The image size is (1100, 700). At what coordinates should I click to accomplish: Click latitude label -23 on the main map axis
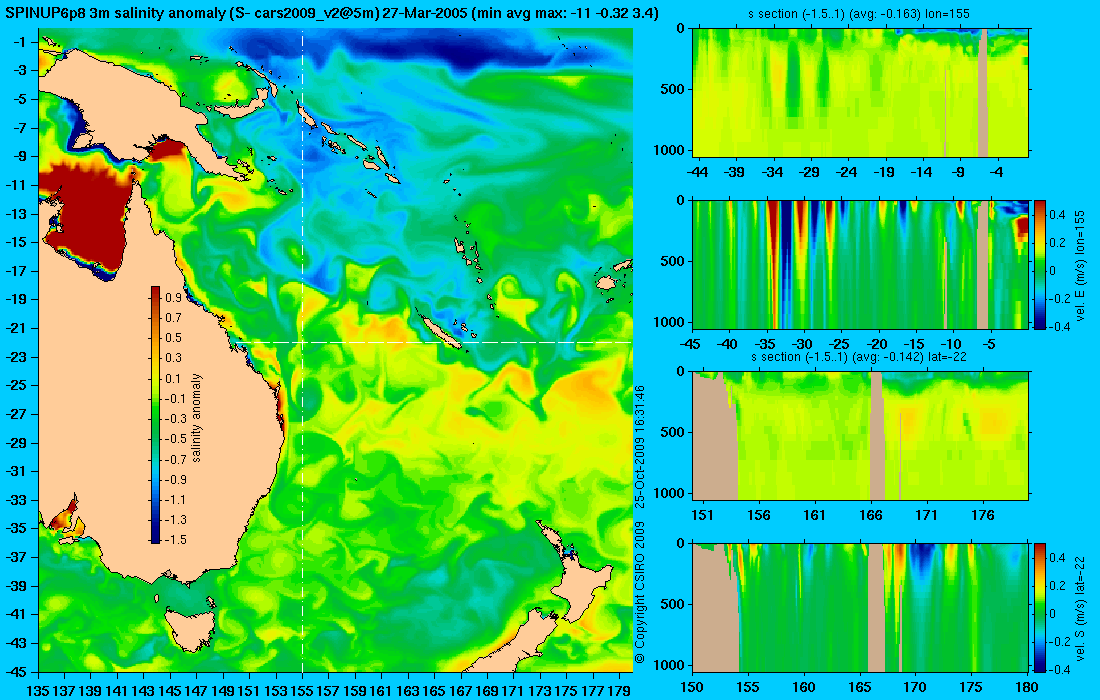(x=17, y=356)
